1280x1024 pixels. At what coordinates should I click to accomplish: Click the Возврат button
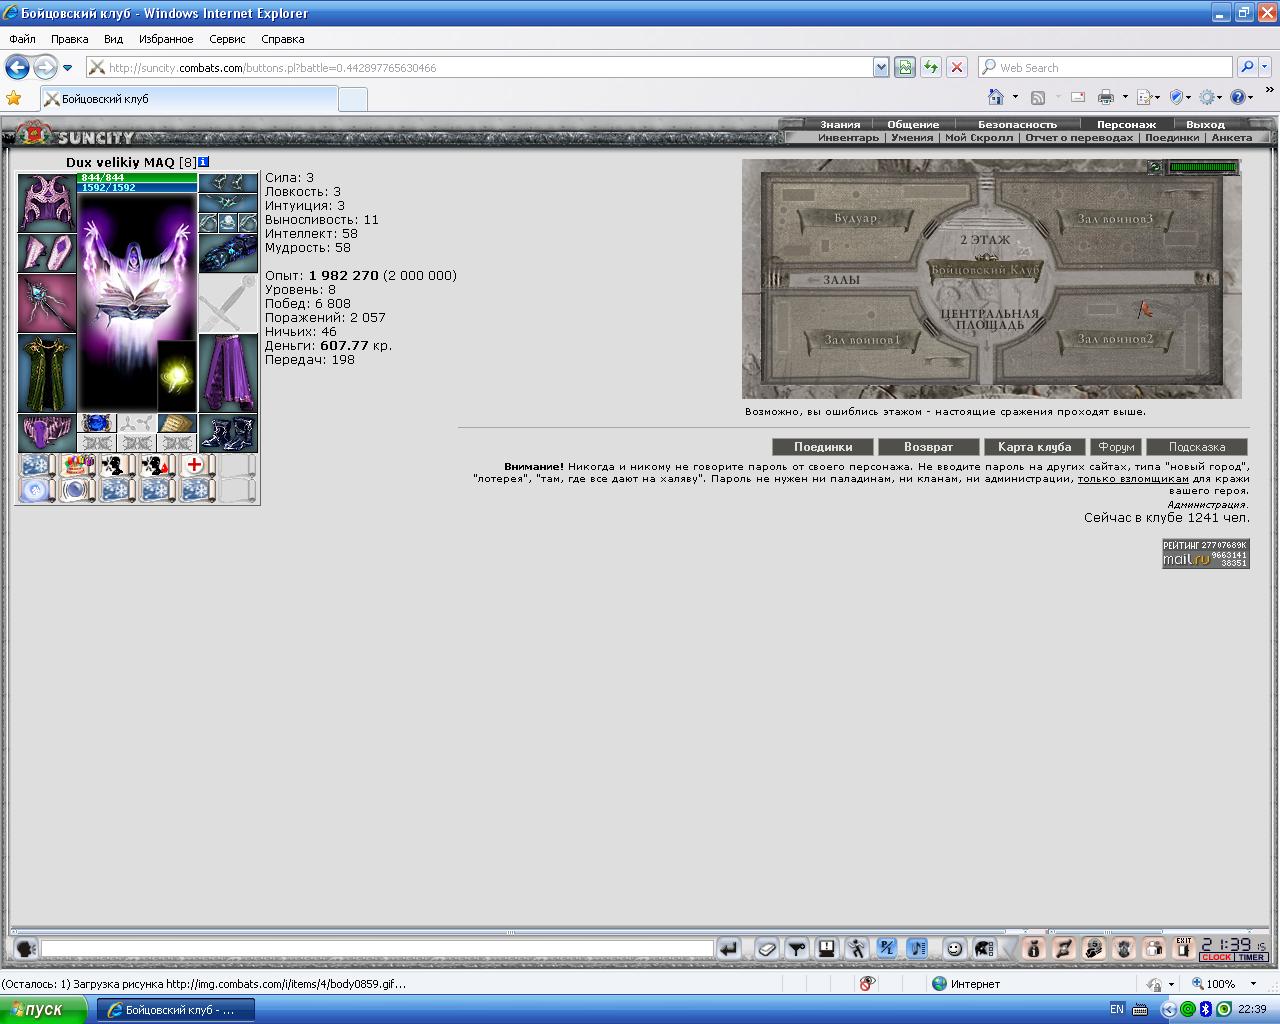click(928, 447)
